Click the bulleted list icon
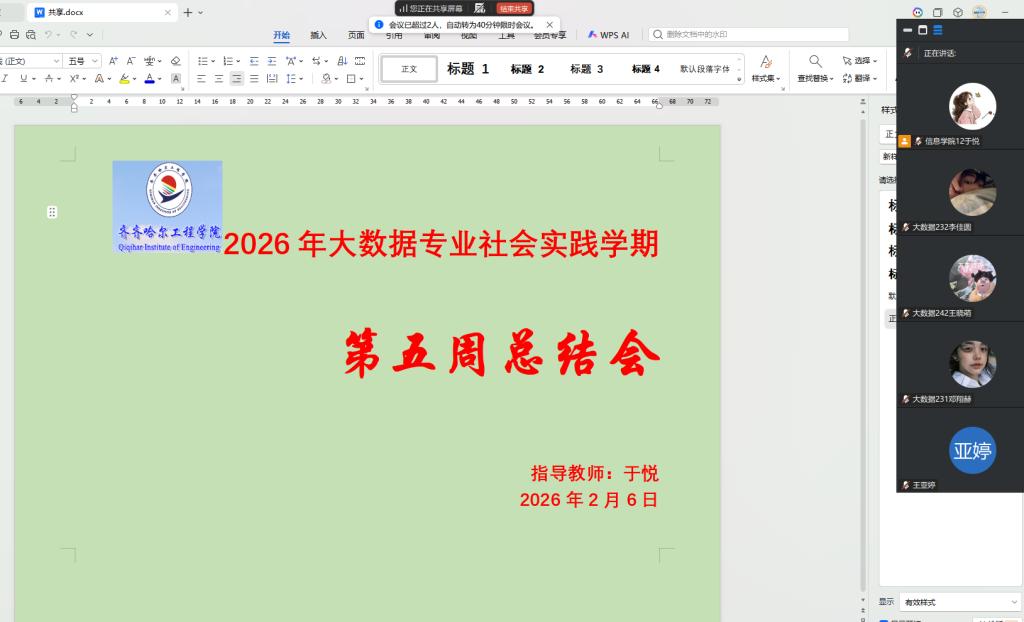 [x=201, y=61]
